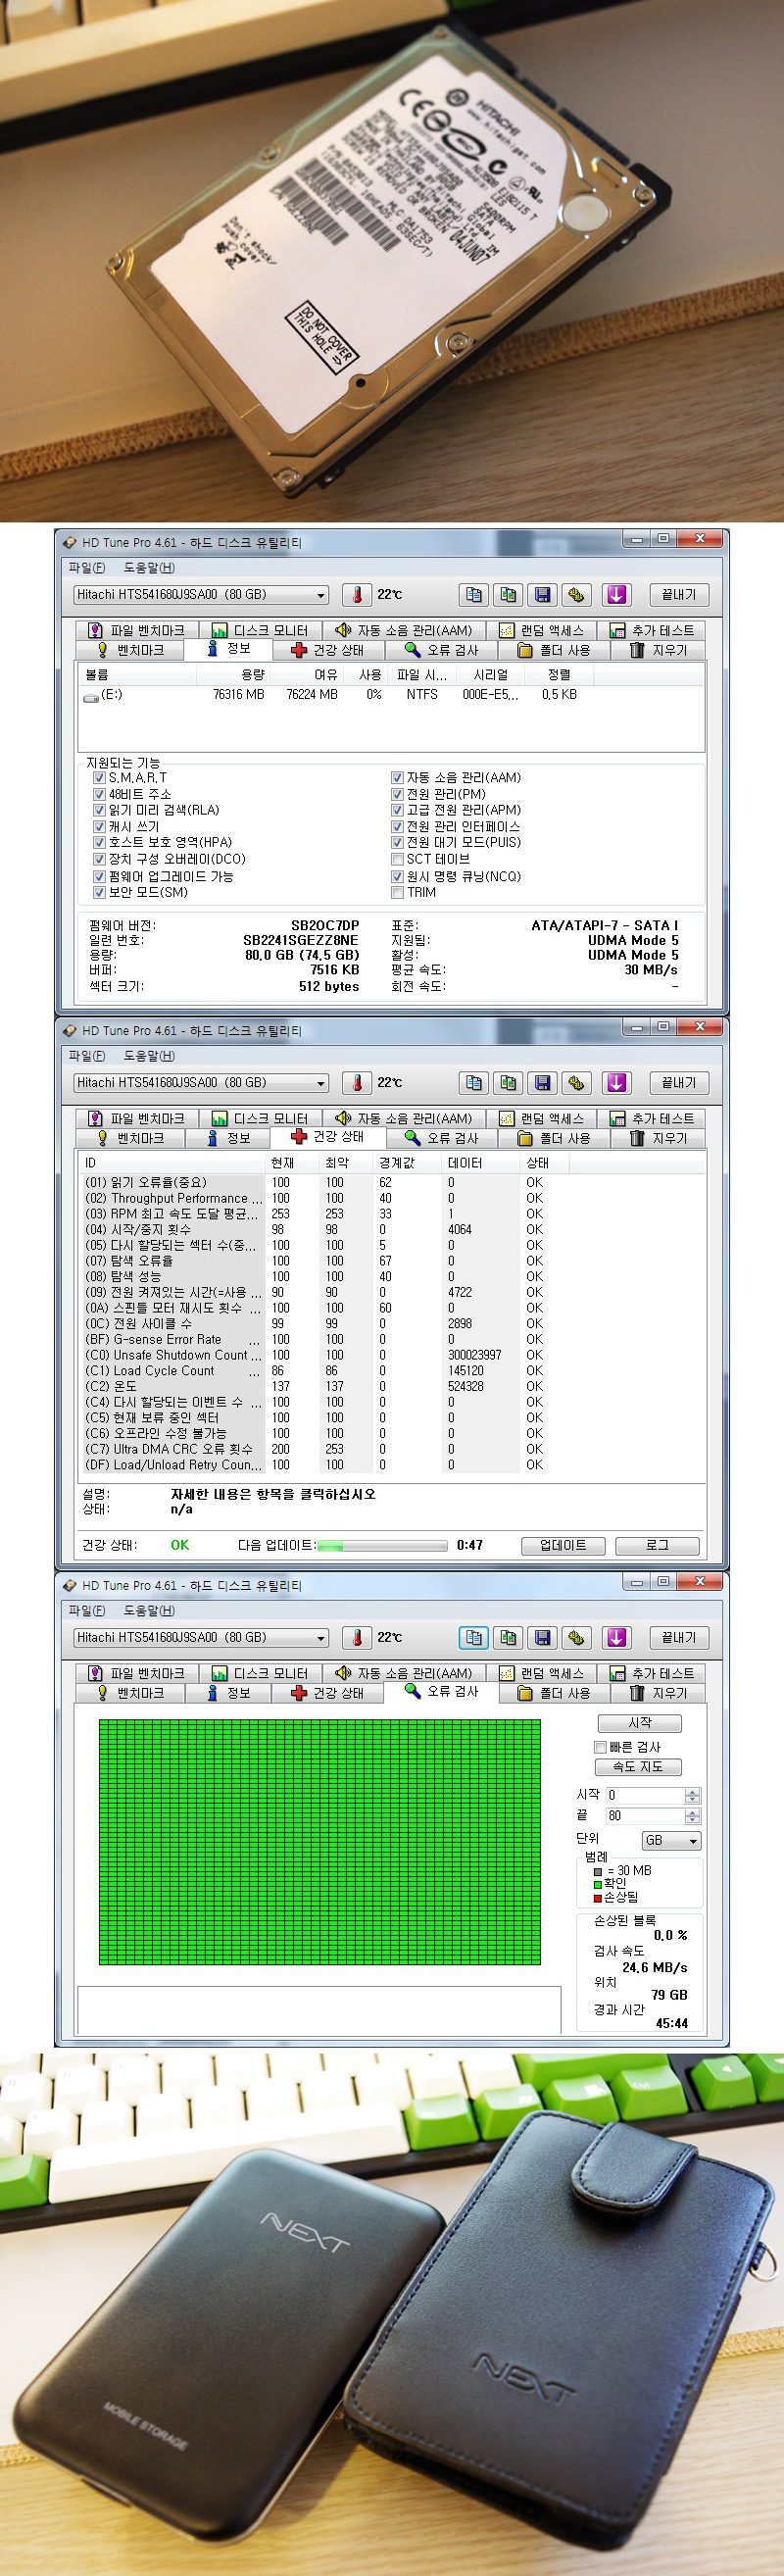Click the 업데이트 button

[563, 1545]
